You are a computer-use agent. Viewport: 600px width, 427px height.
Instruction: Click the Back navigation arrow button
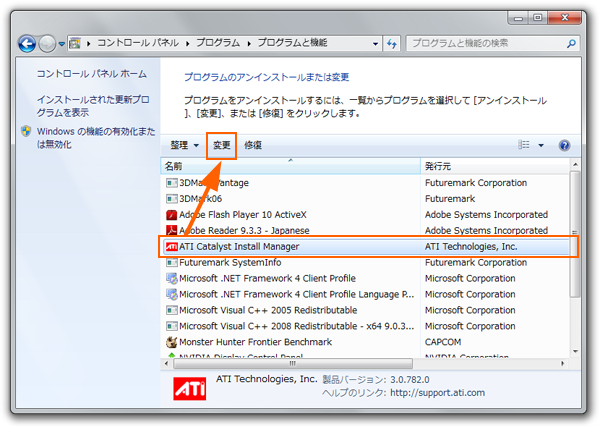pos(27,44)
